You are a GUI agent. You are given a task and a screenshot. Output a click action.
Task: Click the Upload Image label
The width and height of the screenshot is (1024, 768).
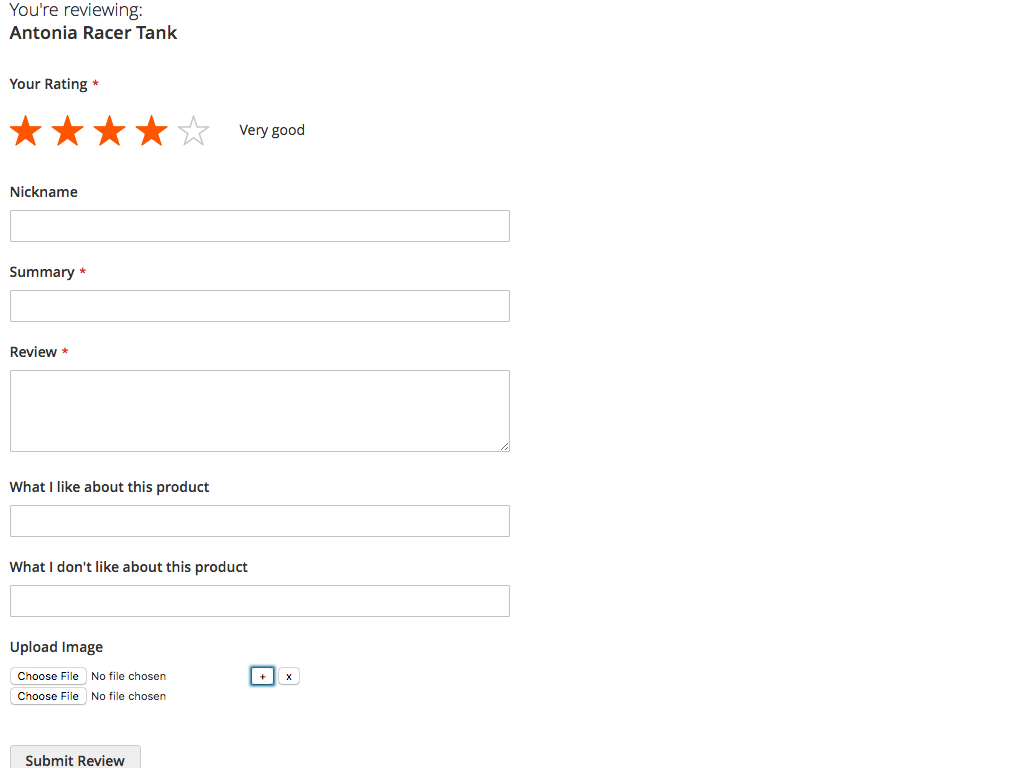pyautogui.click(x=56, y=647)
